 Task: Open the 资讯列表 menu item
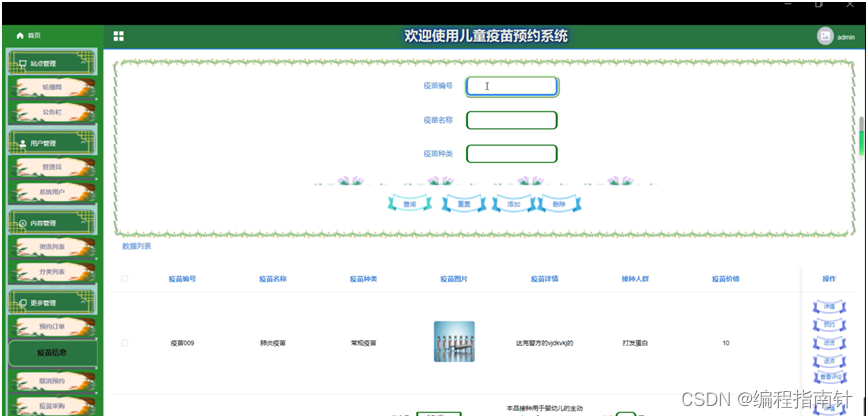tap(52, 247)
